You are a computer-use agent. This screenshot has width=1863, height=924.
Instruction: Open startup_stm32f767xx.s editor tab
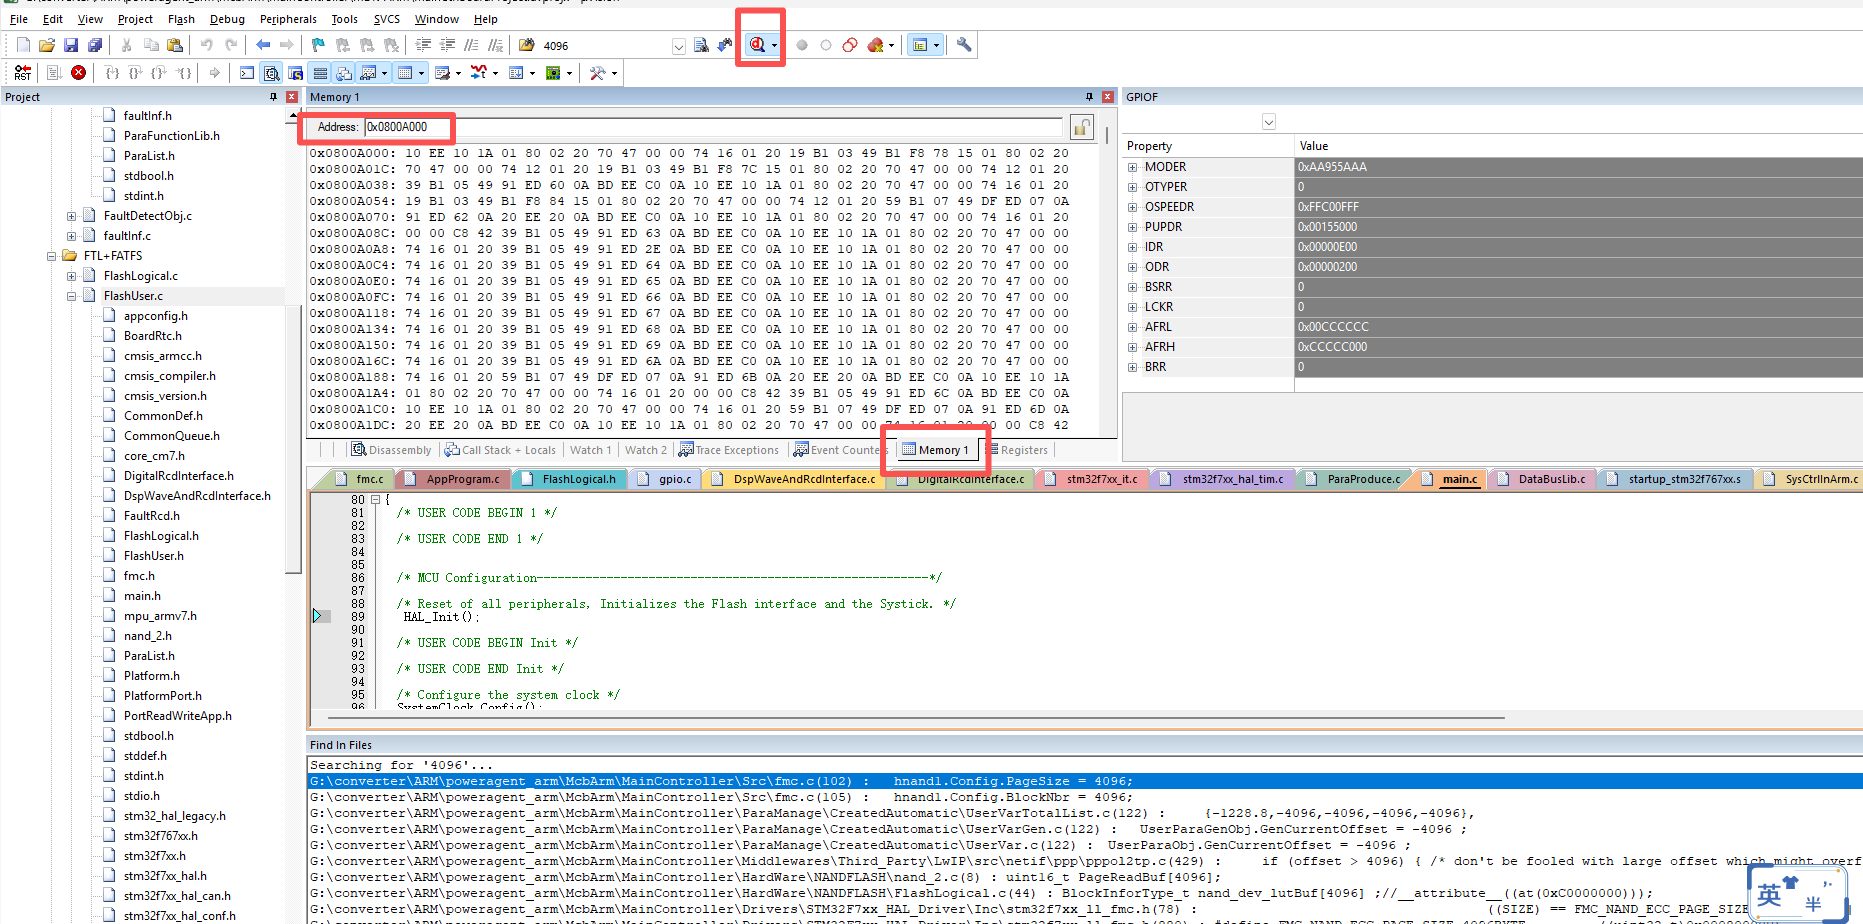pyautogui.click(x=1674, y=479)
